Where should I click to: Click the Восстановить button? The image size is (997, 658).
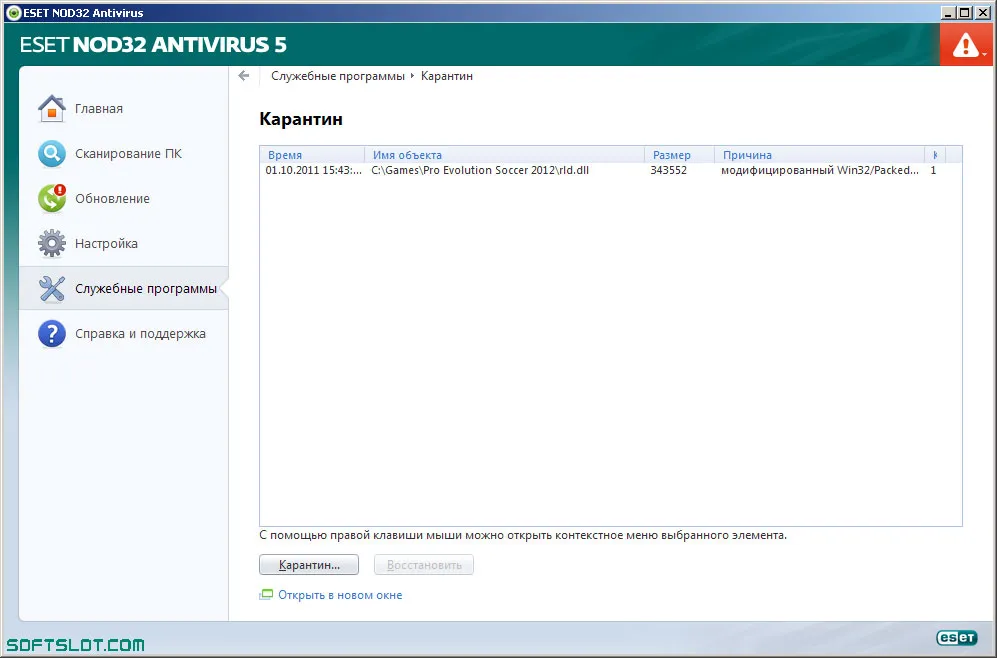pos(424,565)
